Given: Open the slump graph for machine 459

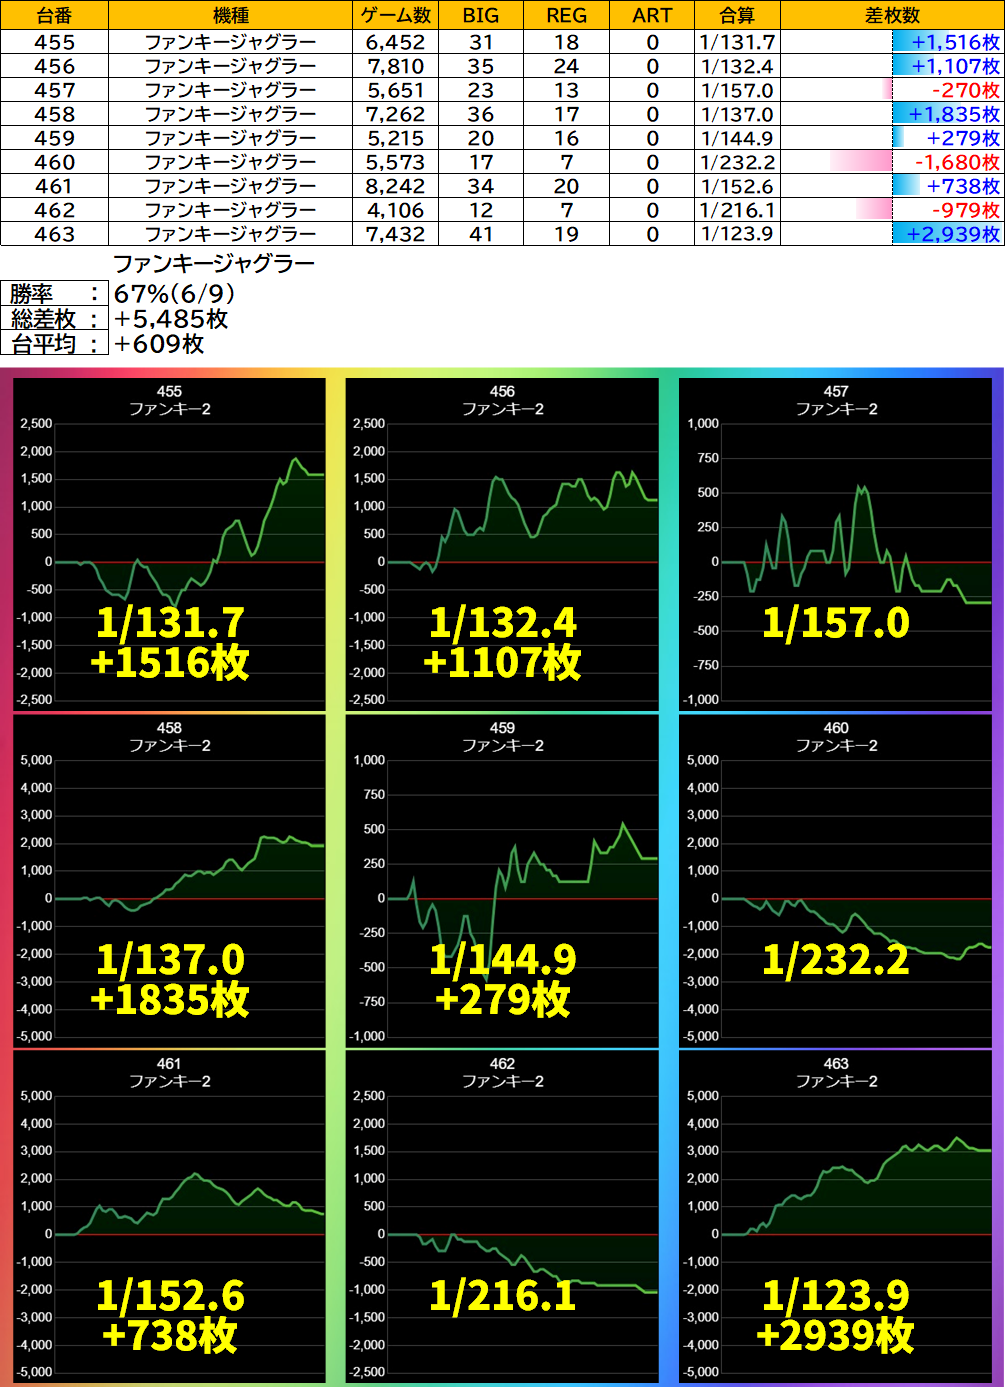Looking at the screenshot, I should coord(502,881).
